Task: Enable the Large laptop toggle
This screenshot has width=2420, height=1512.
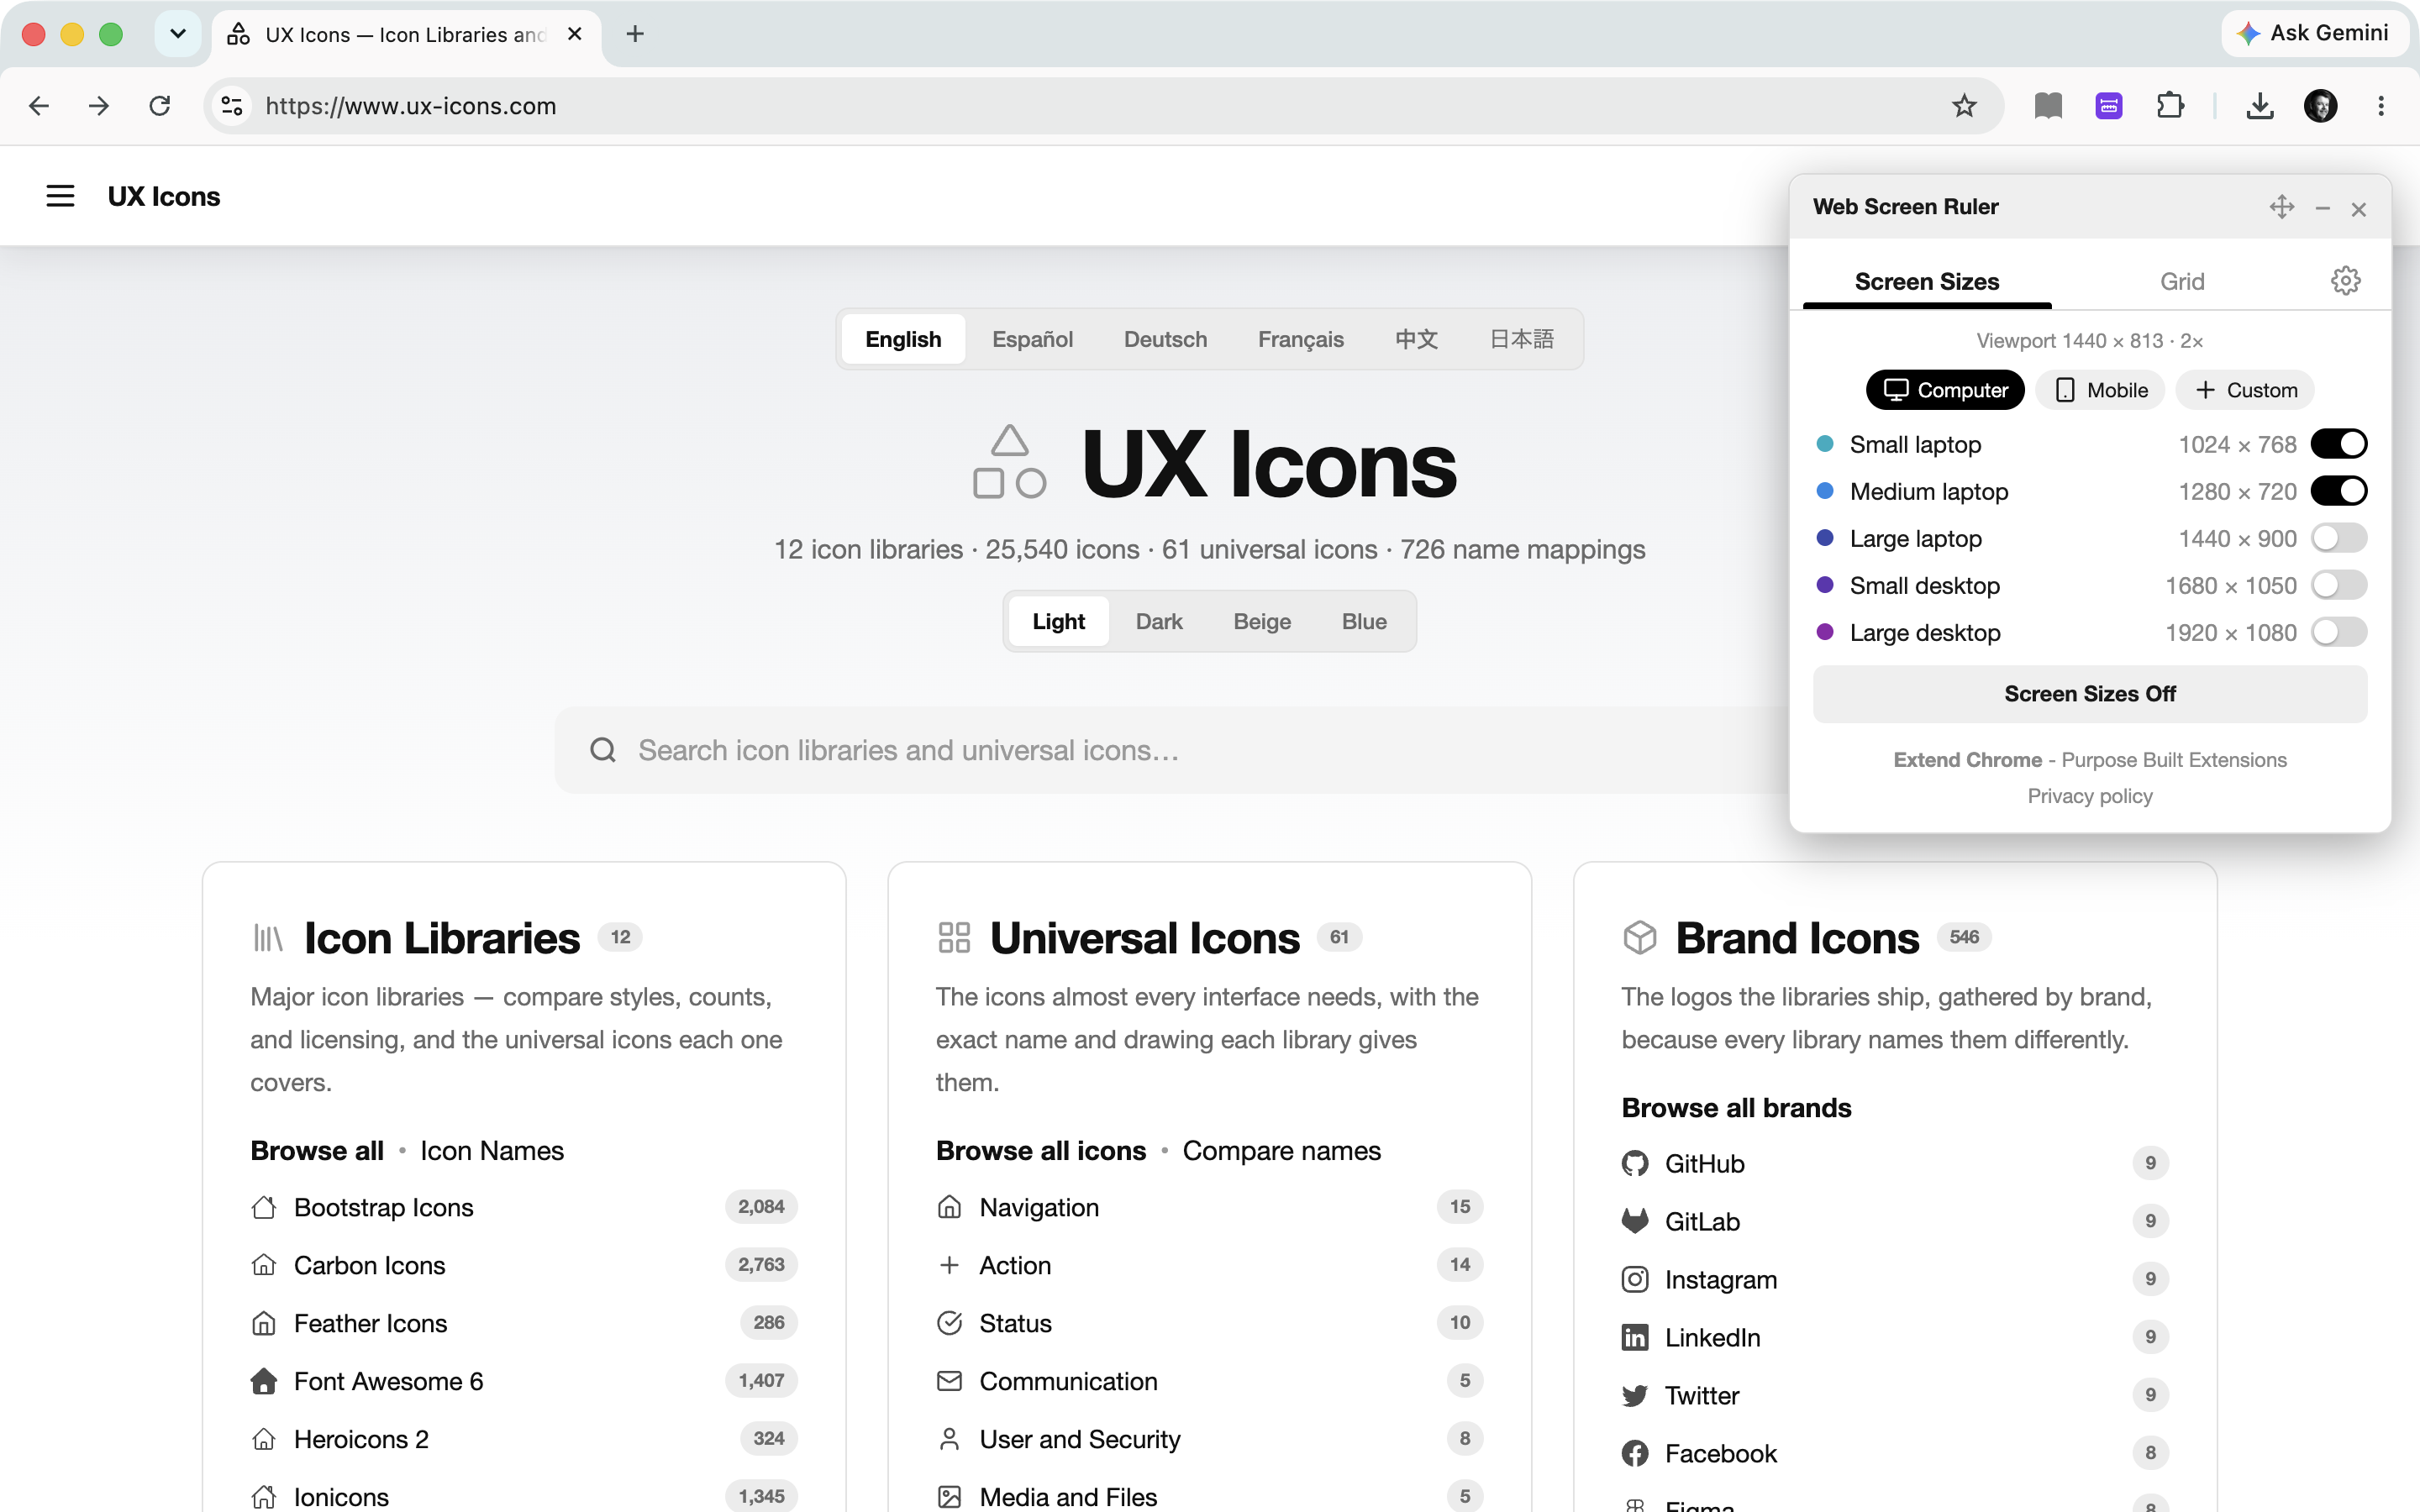Action: tap(2338, 538)
